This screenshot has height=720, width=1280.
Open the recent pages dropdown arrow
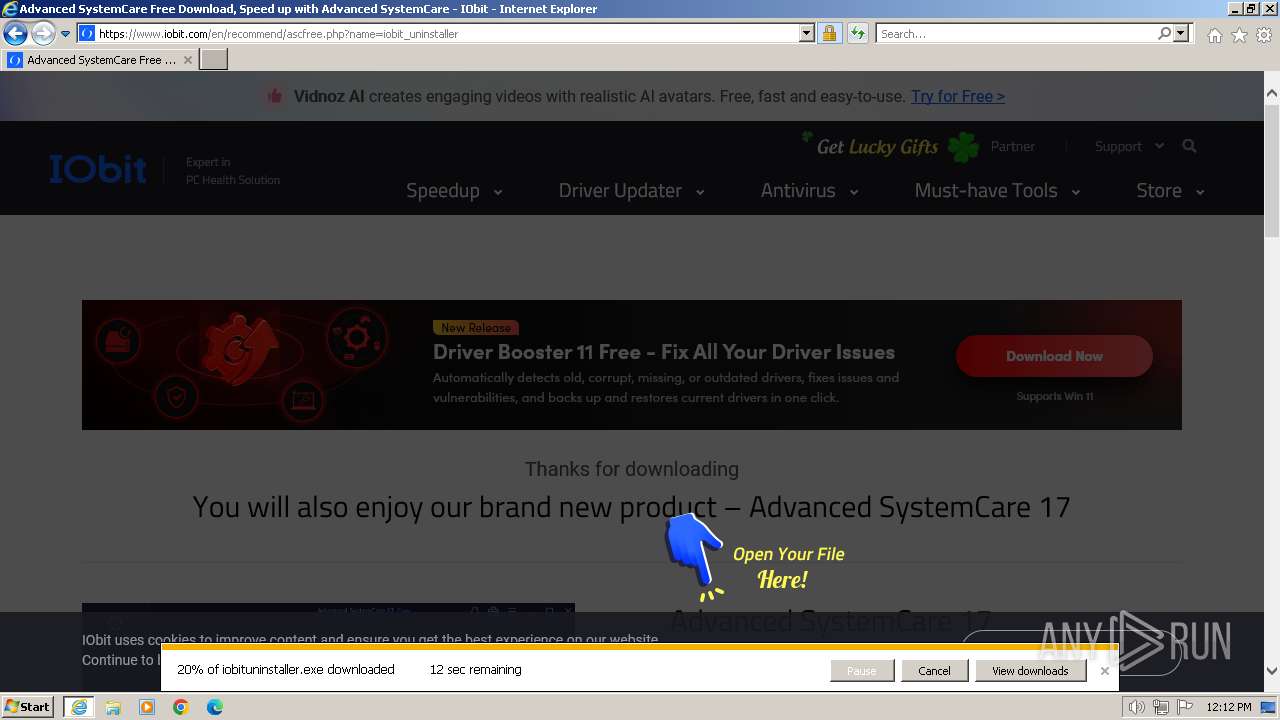(x=65, y=34)
